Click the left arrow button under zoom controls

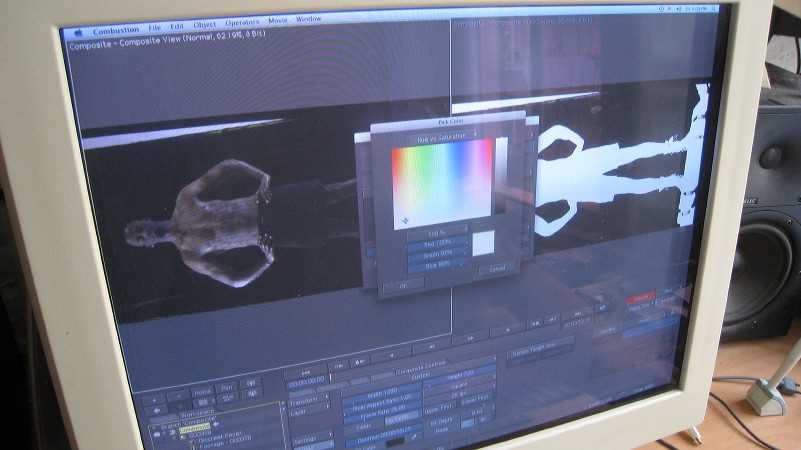click(158, 410)
